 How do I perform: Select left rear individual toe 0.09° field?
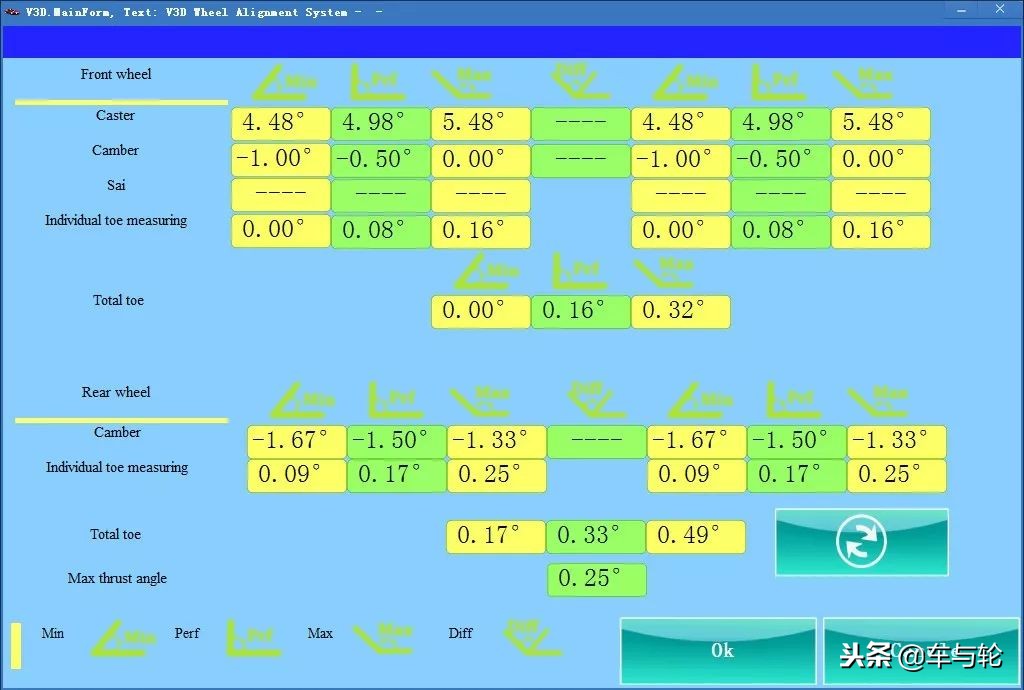[x=296, y=475]
